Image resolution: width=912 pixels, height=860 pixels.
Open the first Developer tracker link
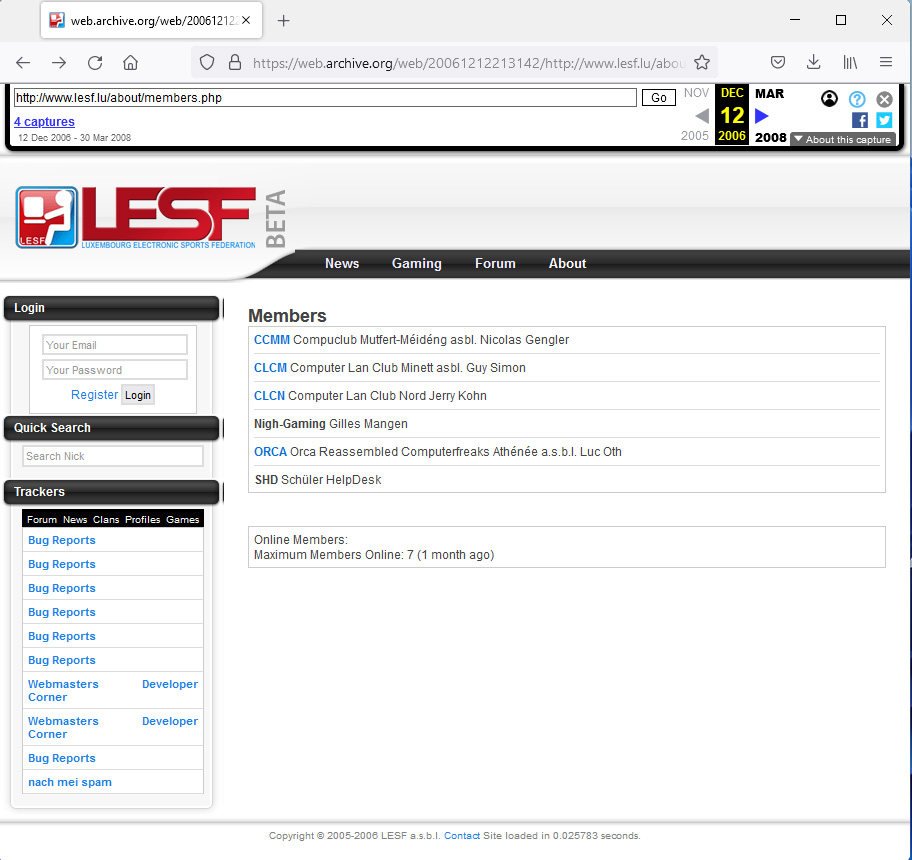(170, 684)
